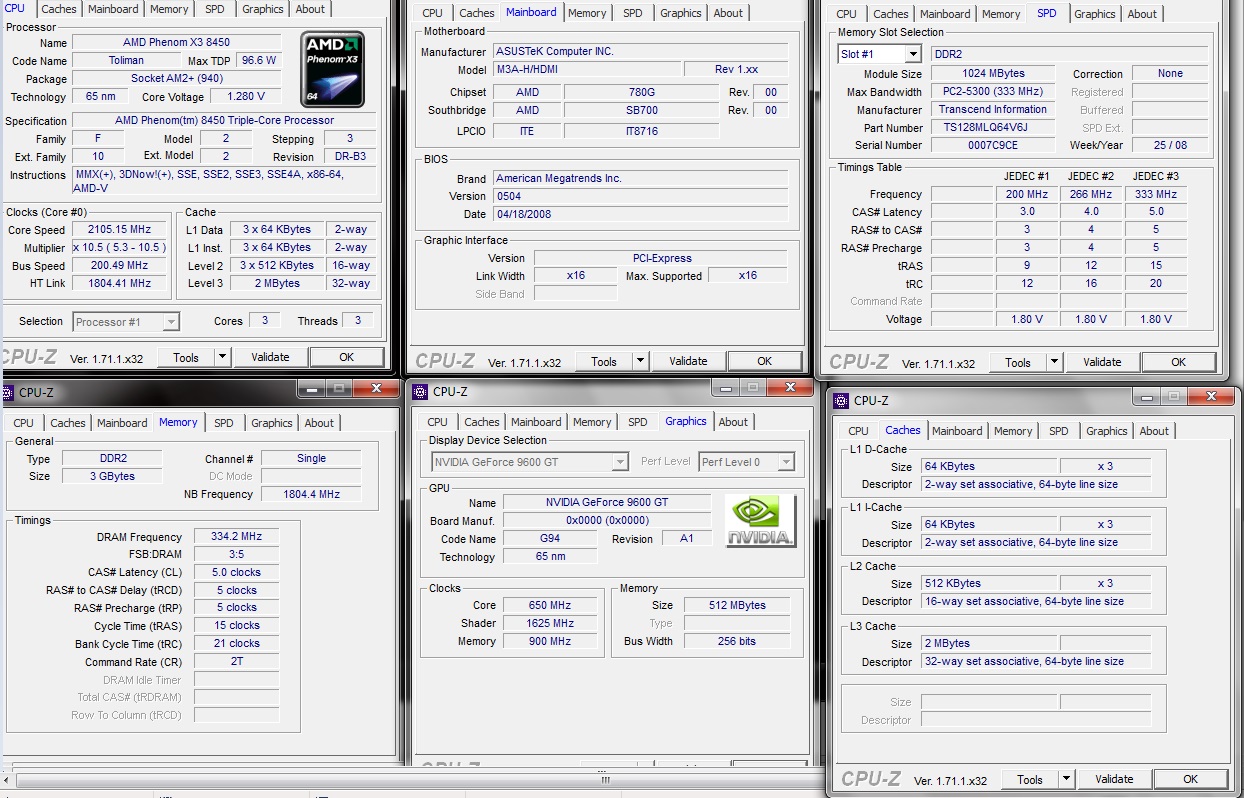This screenshot has width=1244, height=798.
Task: Open Tools dropdown arrow in CPU window
Action: point(223,357)
